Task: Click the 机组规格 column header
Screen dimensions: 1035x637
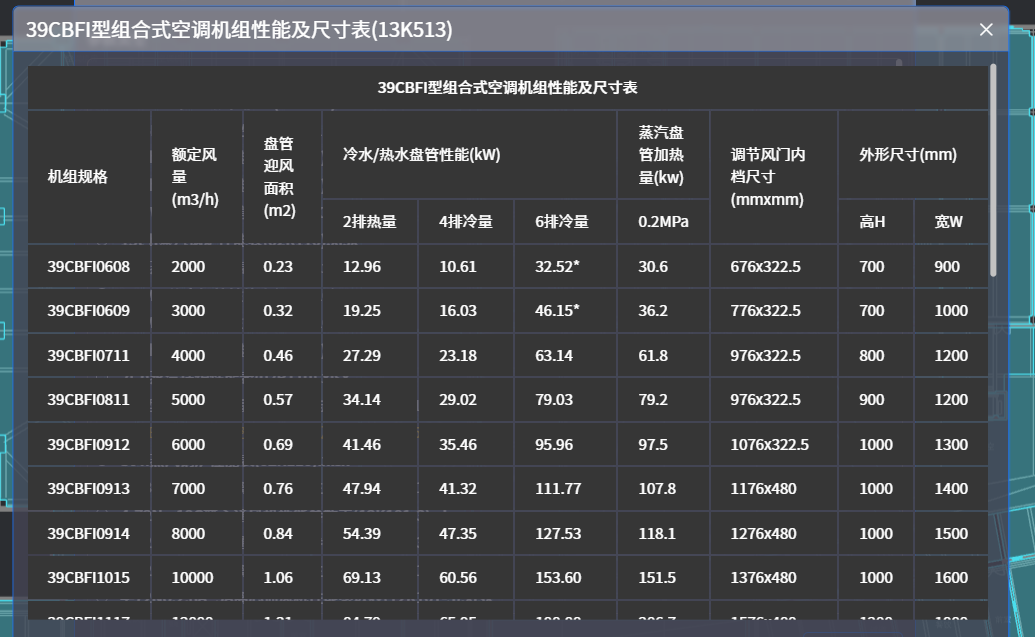Action: 78,177
